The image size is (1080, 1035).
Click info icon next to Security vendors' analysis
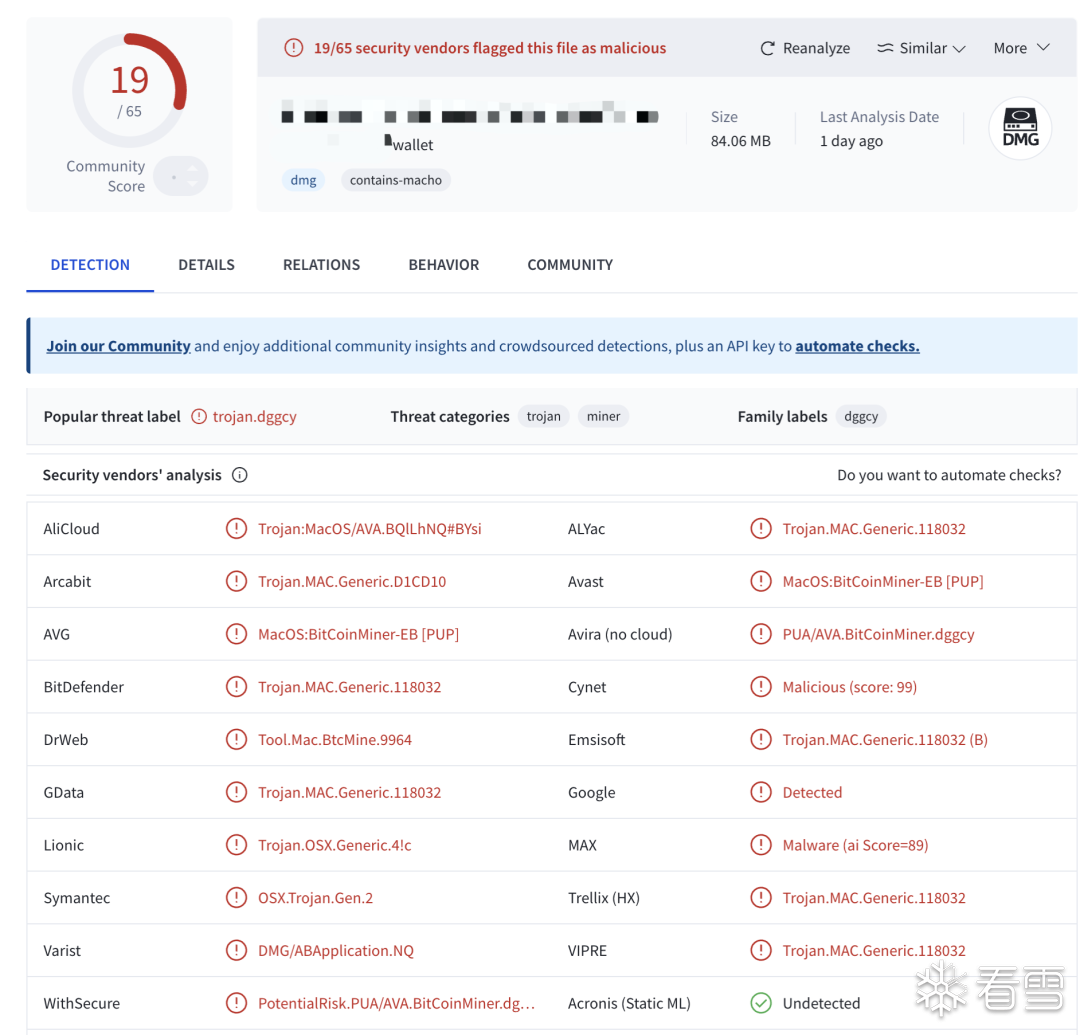(x=240, y=475)
